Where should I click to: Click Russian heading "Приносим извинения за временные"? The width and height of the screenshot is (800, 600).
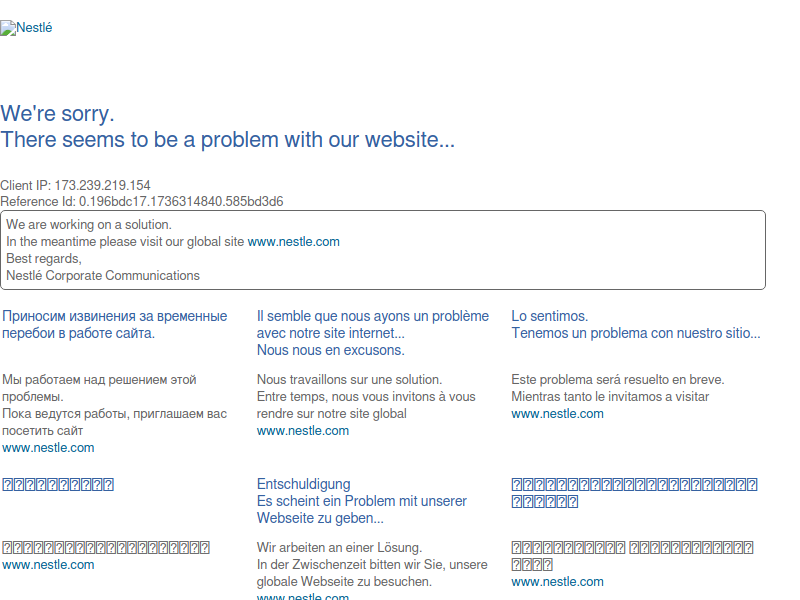[x=115, y=316]
